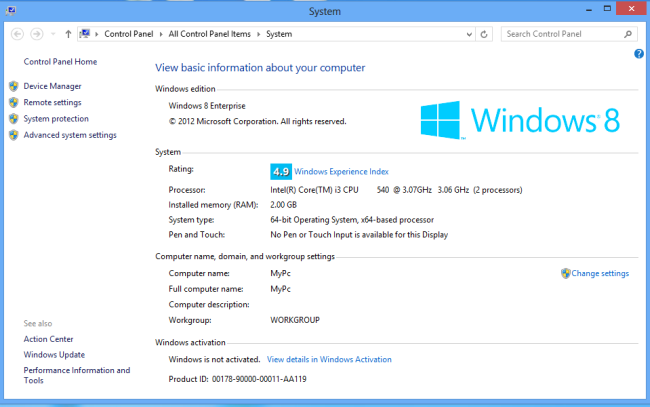This screenshot has width=650, height=407.
Task: Click the search magnifier icon
Action: [x=628, y=34]
